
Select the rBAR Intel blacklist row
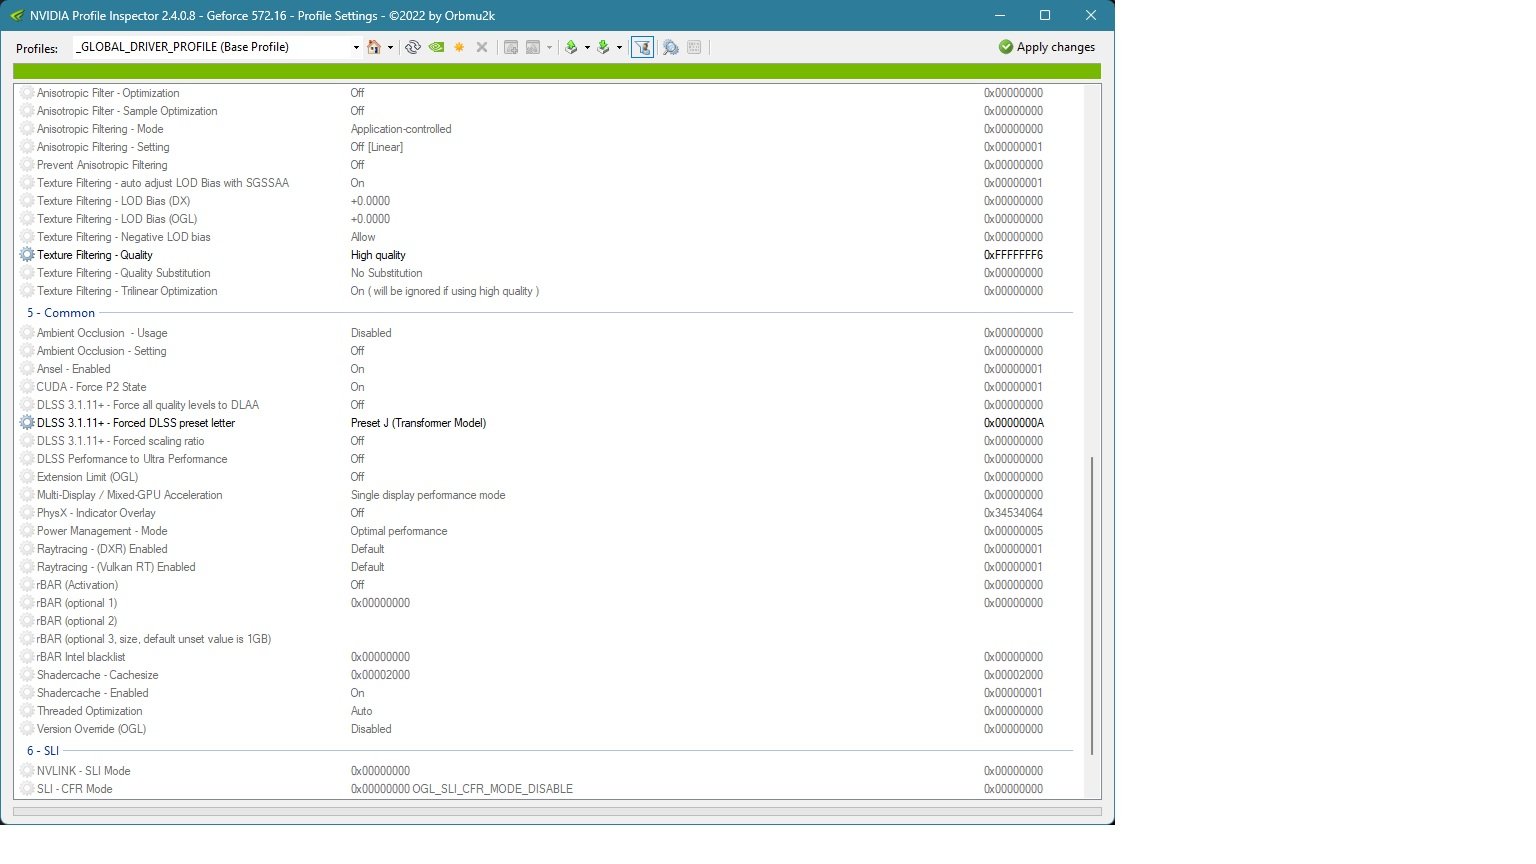548,657
